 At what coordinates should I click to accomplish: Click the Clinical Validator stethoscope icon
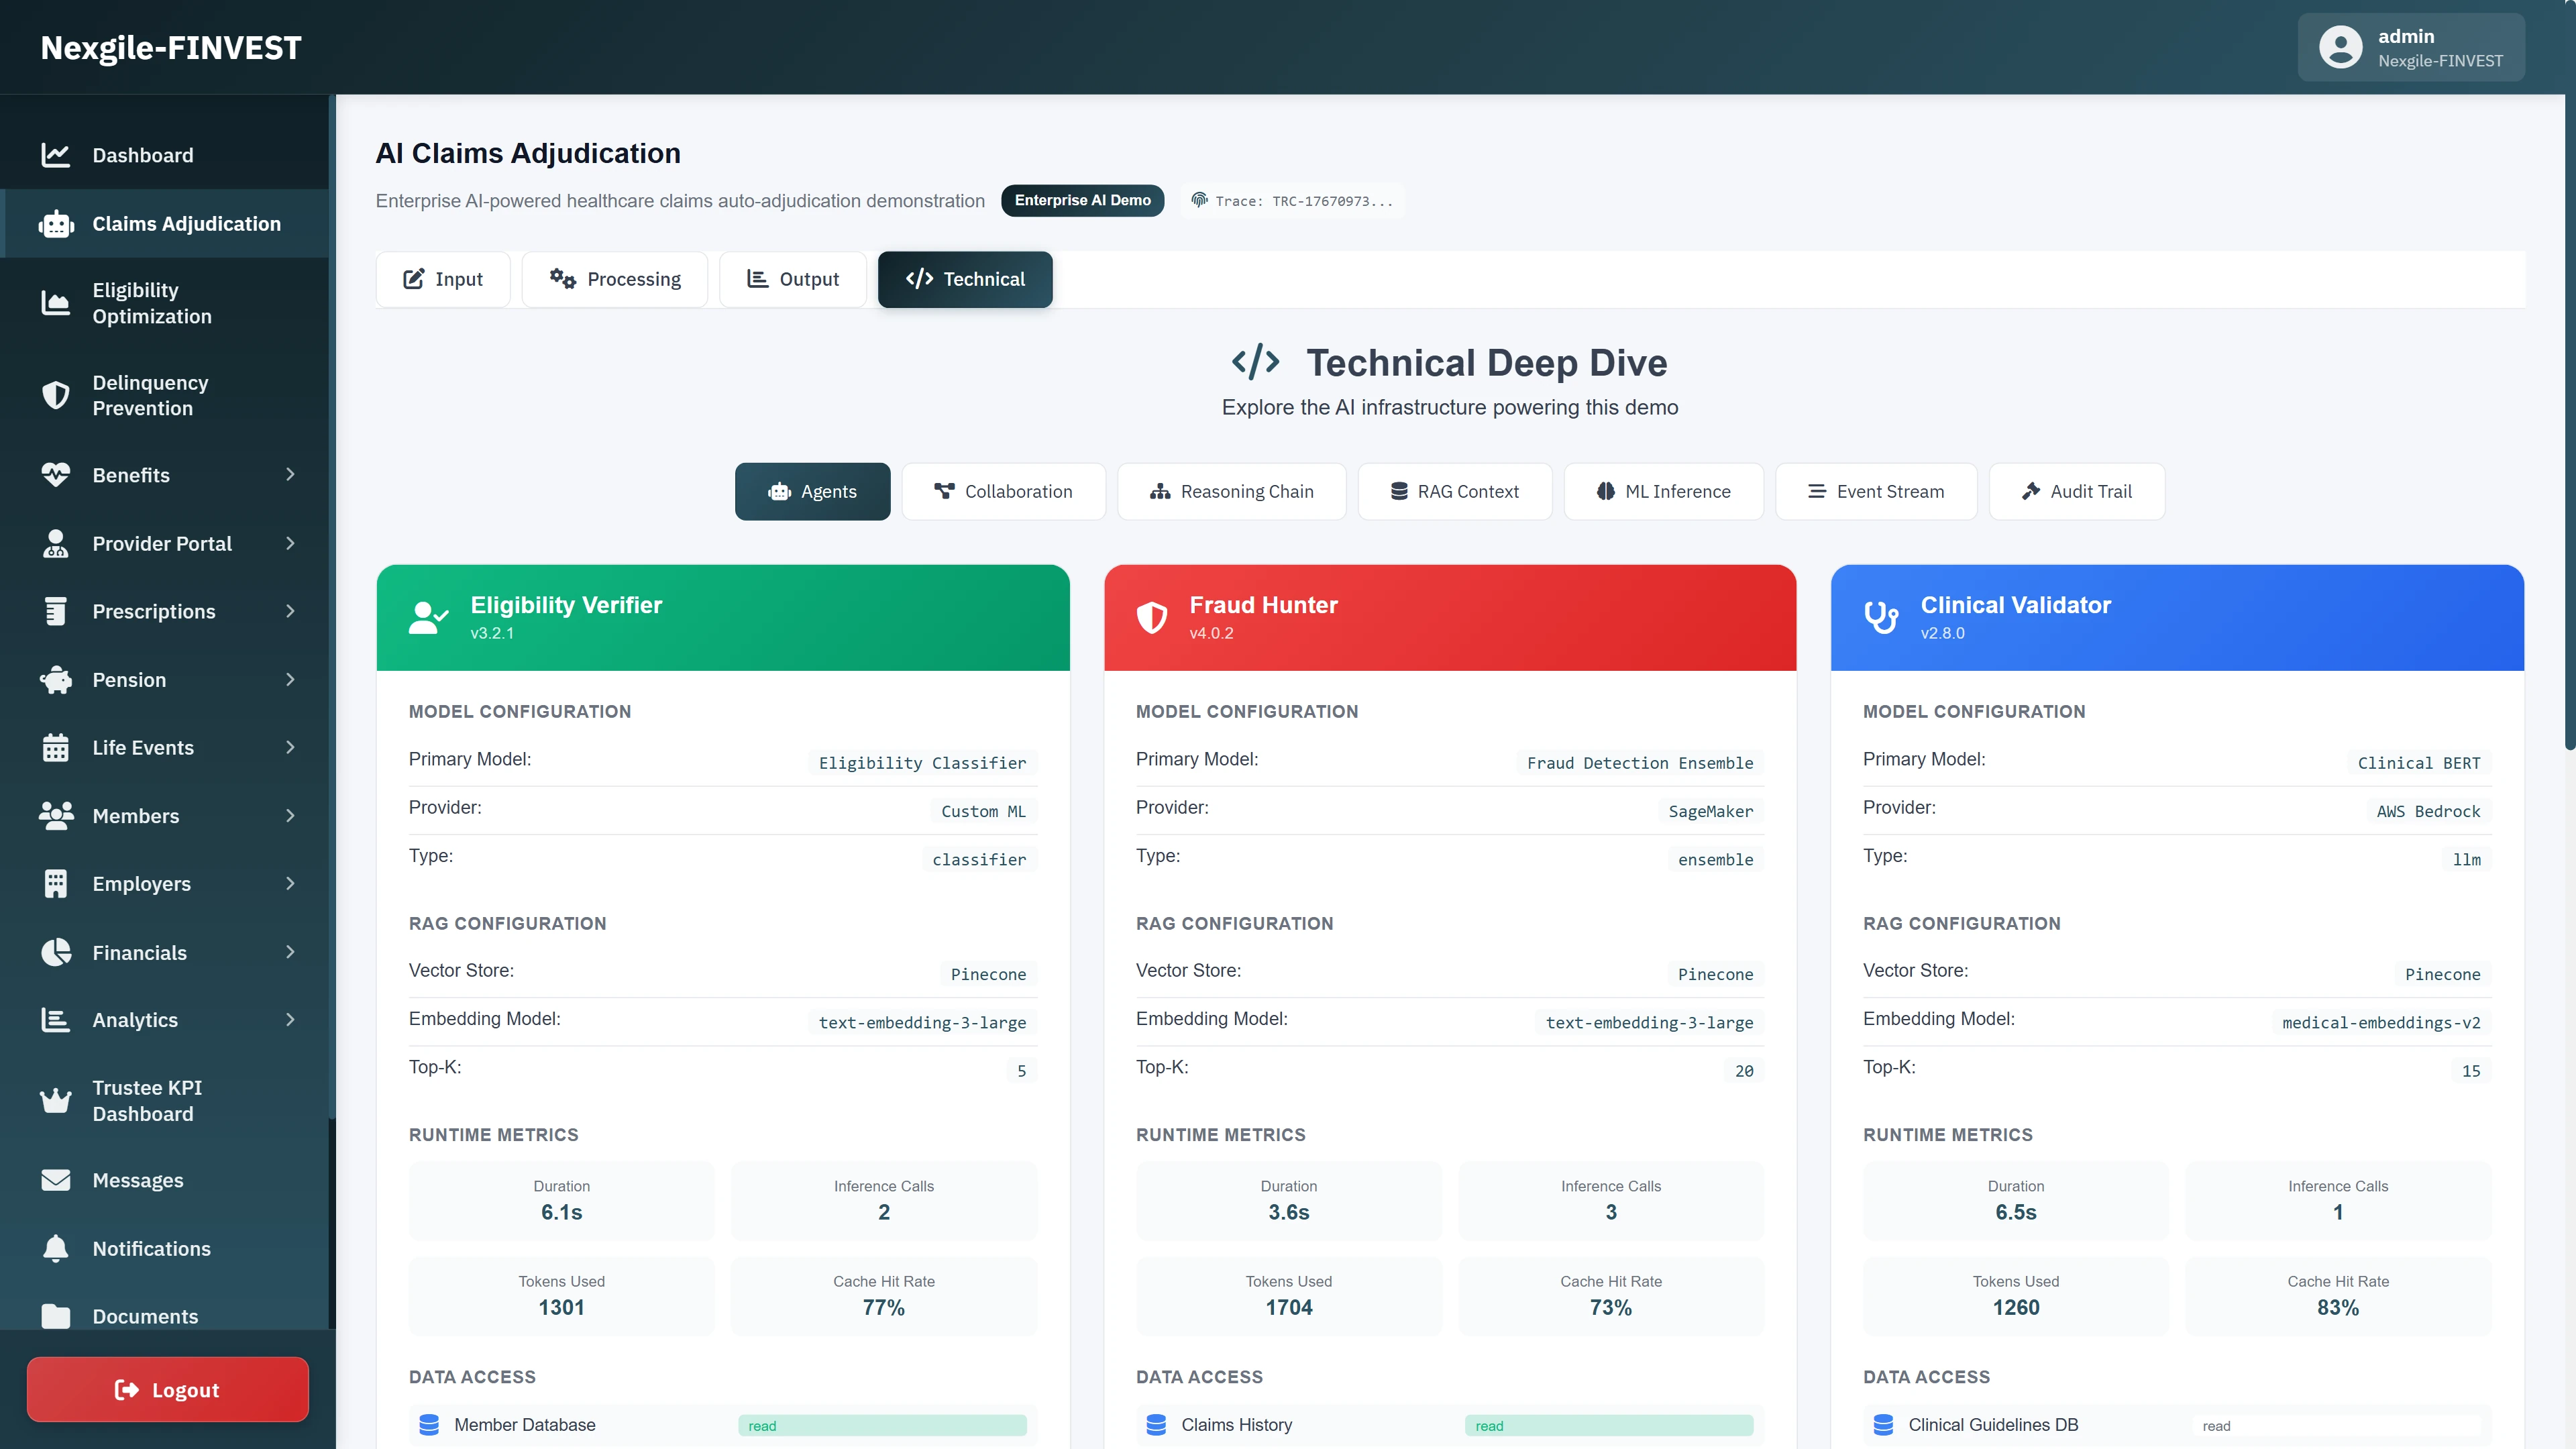click(x=1881, y=618)
